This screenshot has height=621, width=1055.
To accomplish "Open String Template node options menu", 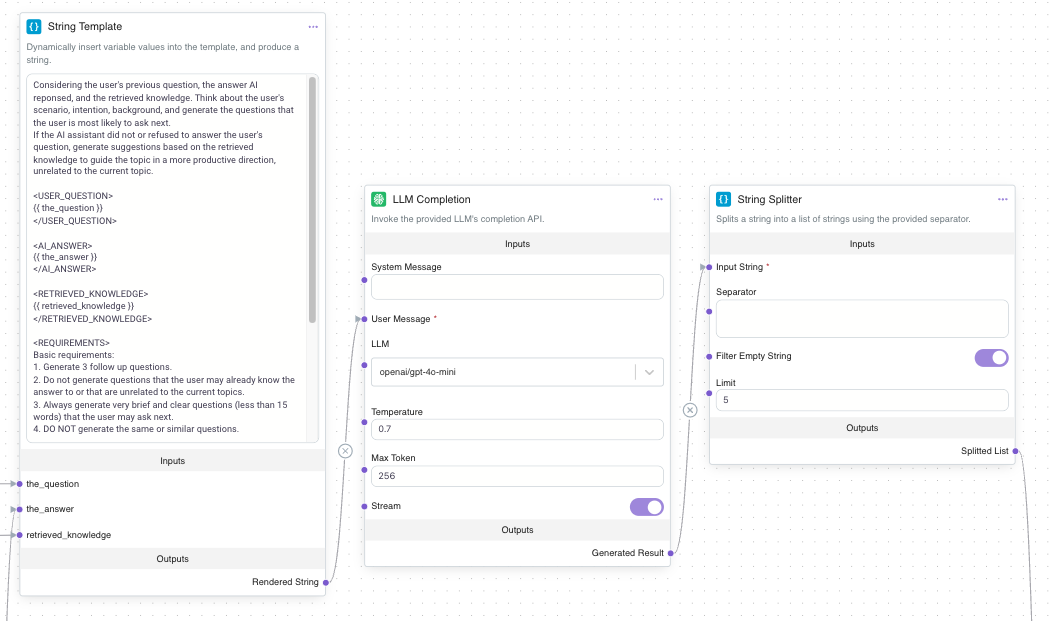I will [313, 27].
